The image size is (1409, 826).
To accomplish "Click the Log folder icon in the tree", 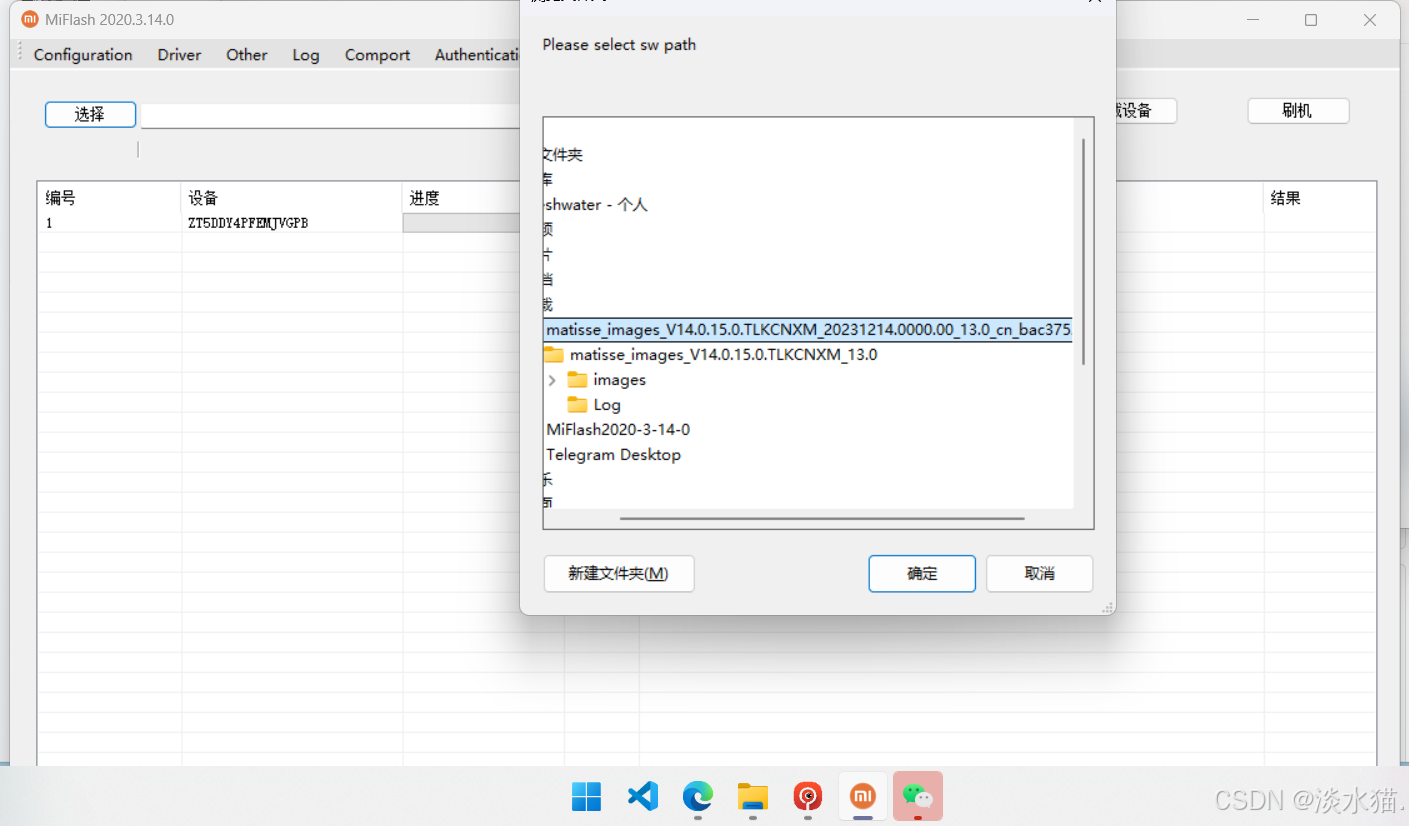I will coord(577,405).
